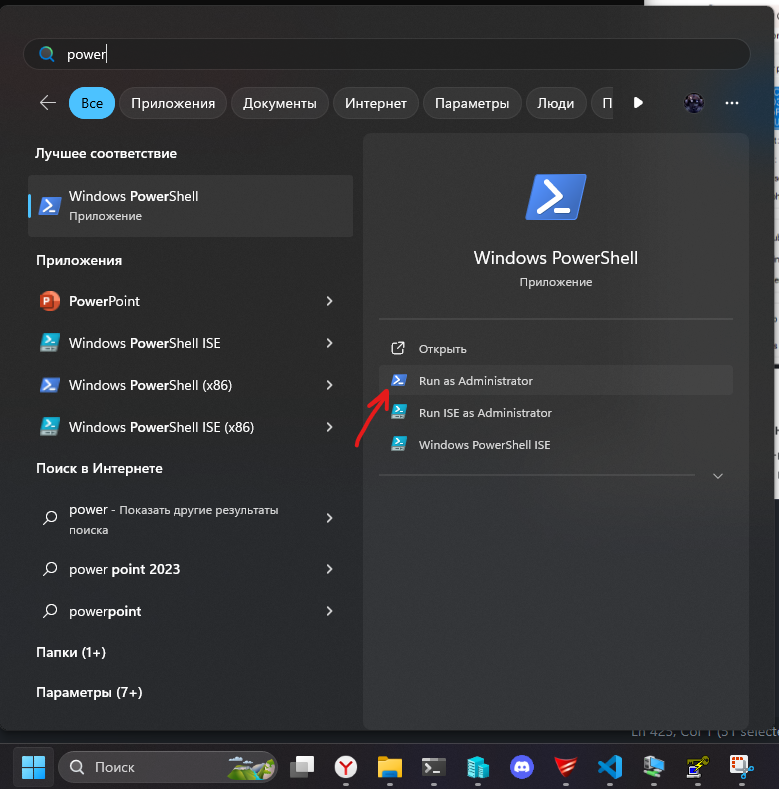Open Yandex Browser from the taskbar
This screenshot has height=789, width=779.
tap(346, 767)
